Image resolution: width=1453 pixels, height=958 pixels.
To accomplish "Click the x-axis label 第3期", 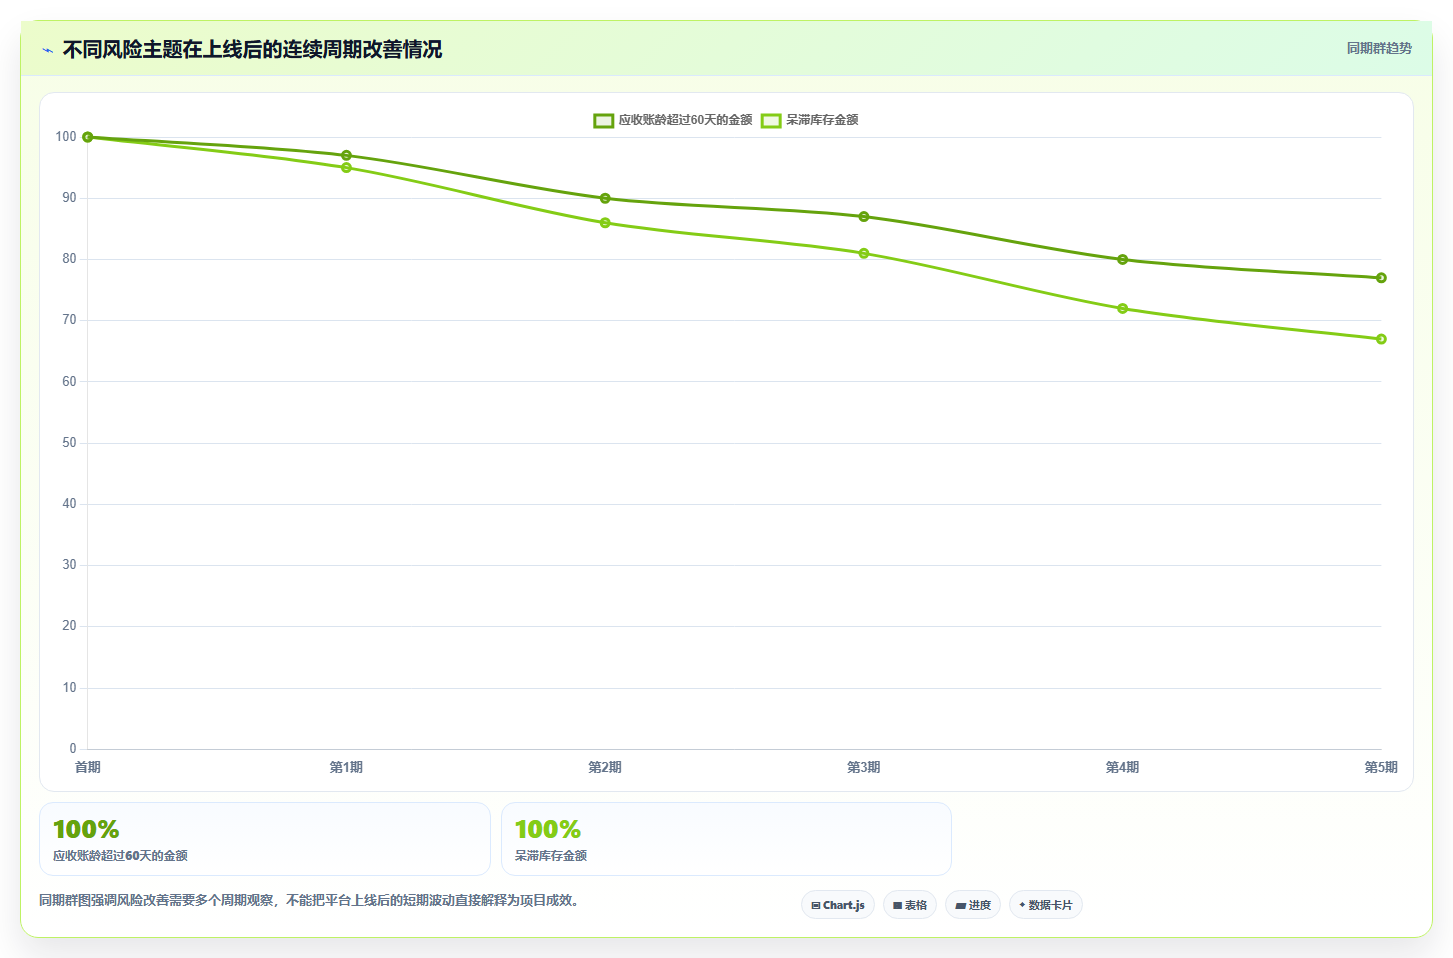I will point(864,767).
